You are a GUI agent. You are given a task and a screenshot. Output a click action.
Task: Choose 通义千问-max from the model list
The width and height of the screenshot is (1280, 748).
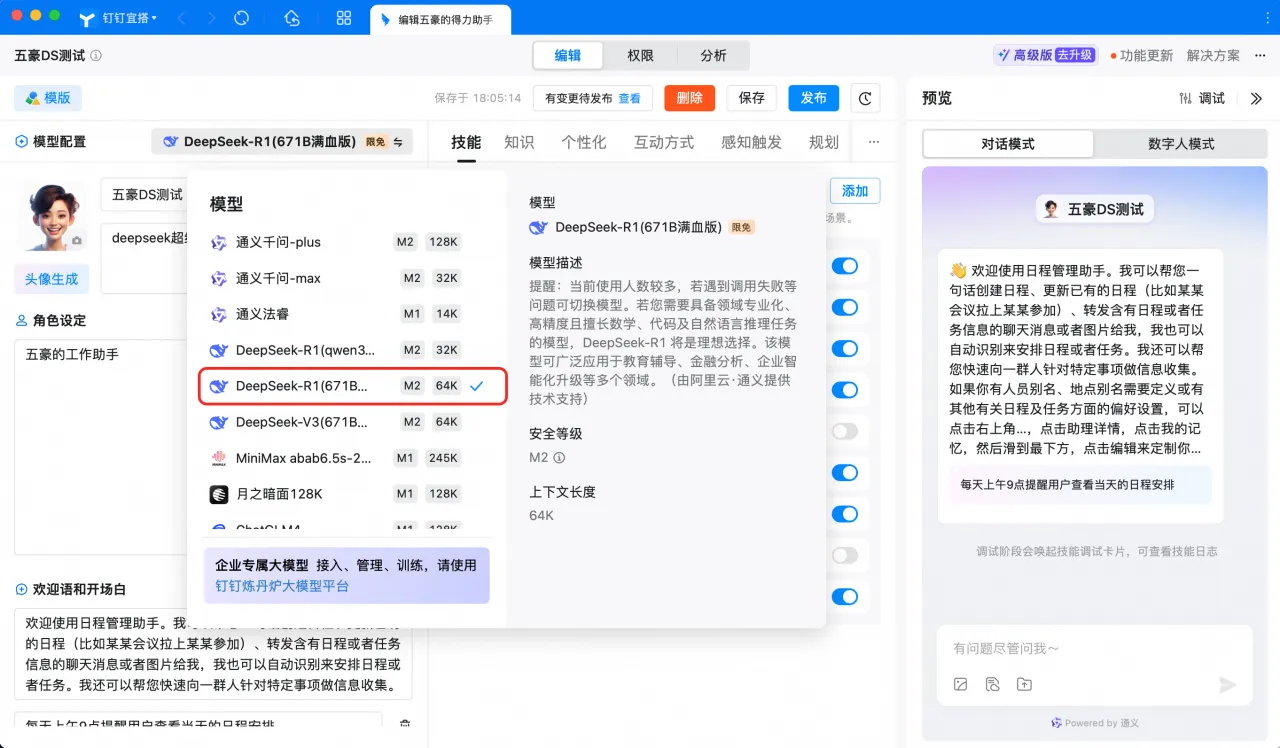pyautogui.click(x=346, y=278)
